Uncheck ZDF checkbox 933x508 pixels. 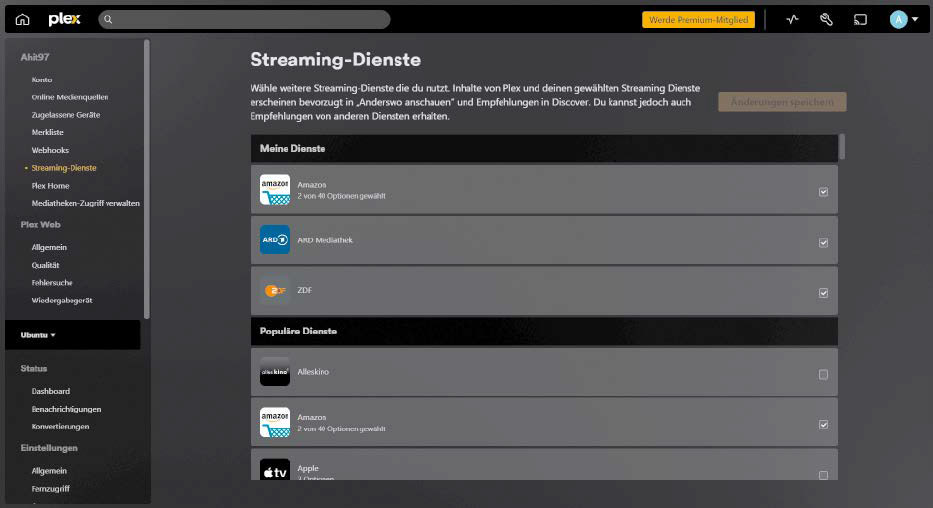click(x=824, y=293)
